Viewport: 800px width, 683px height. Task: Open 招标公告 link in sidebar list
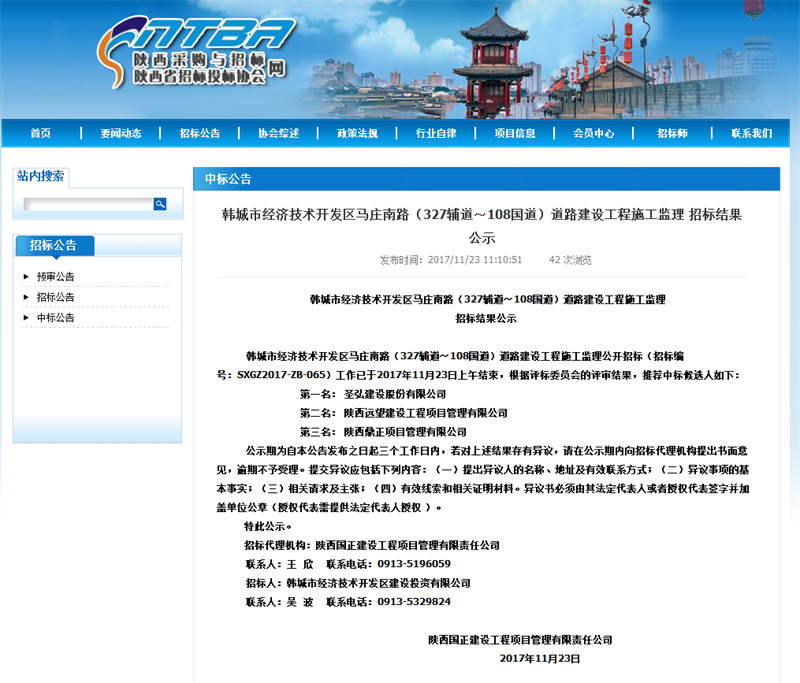point(56,297)
